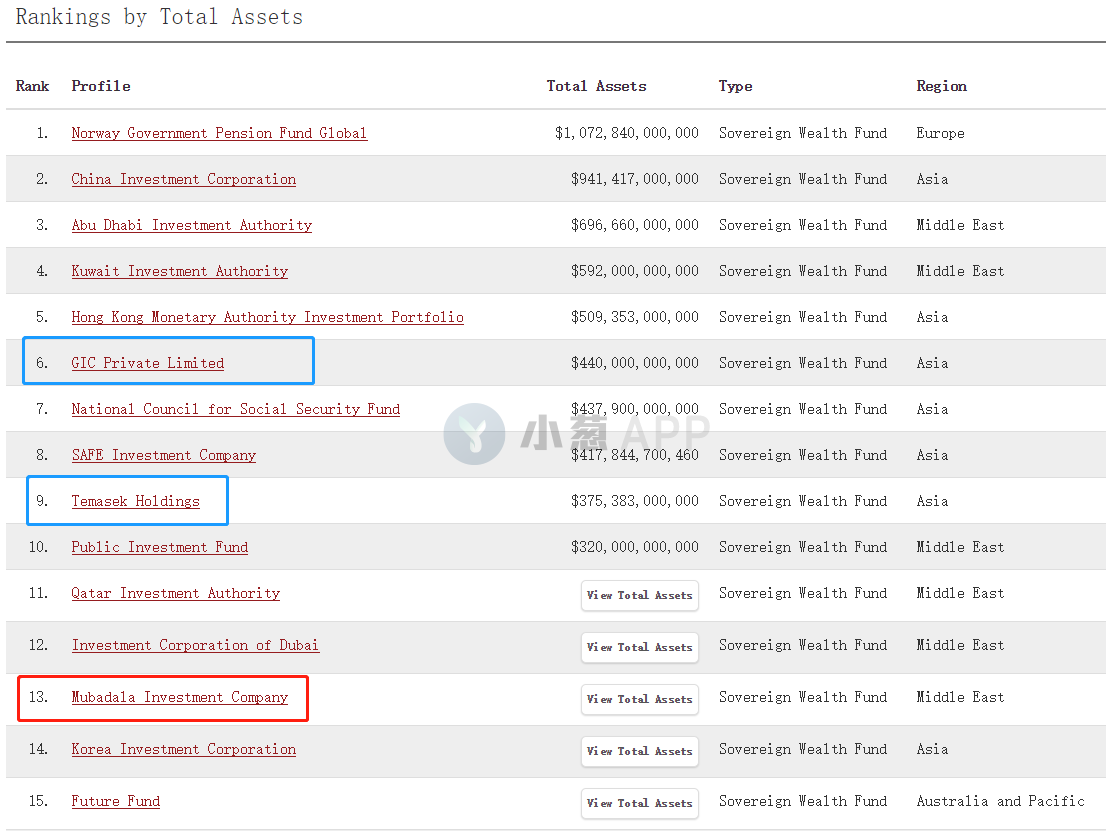1113x831 pixels.
Task: Click the Kuwait Investment Authority link
Action: pyautogui.click(x=180, y=272)
